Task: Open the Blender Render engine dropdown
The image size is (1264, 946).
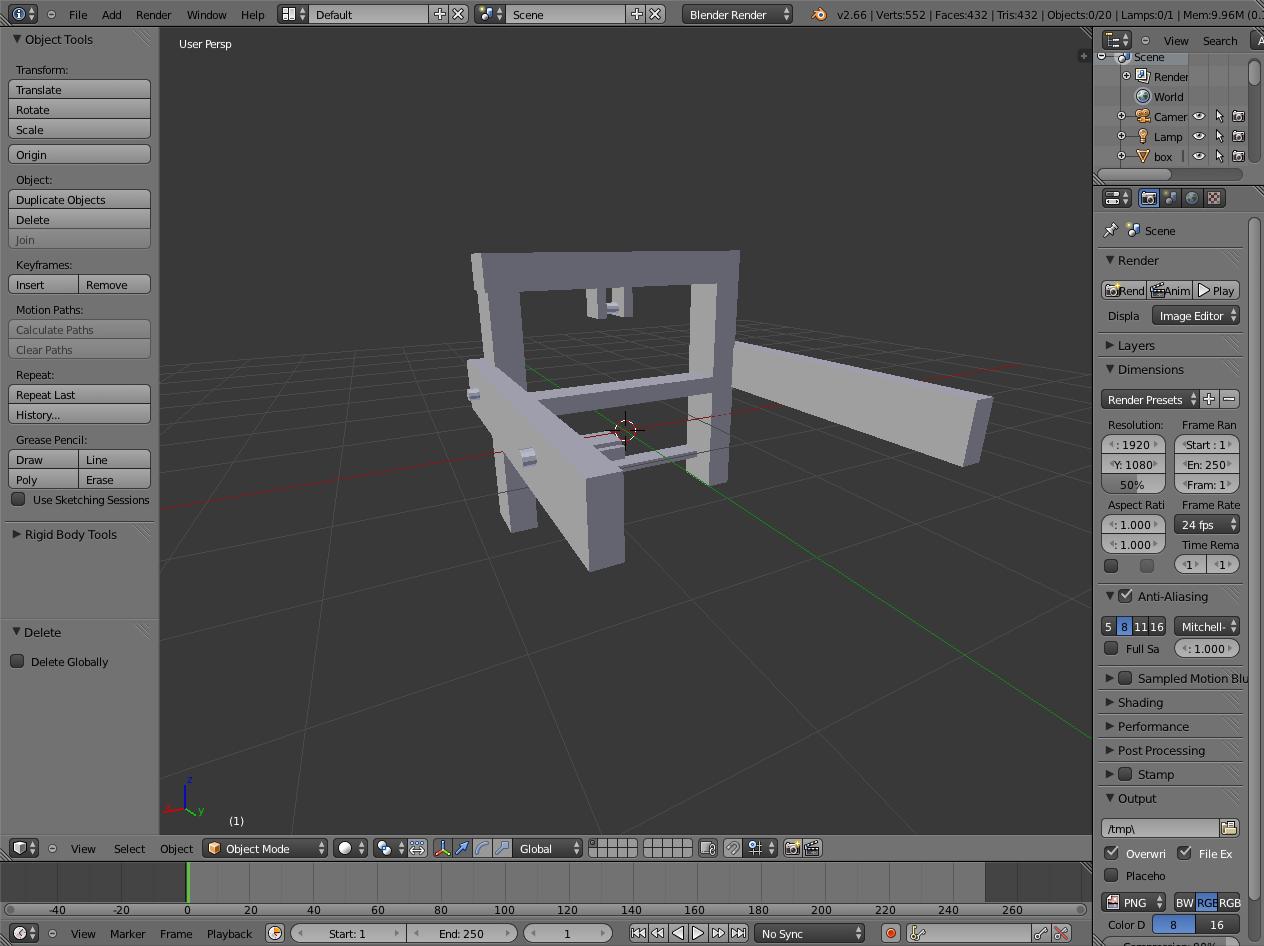Action: tap(738, 14)
